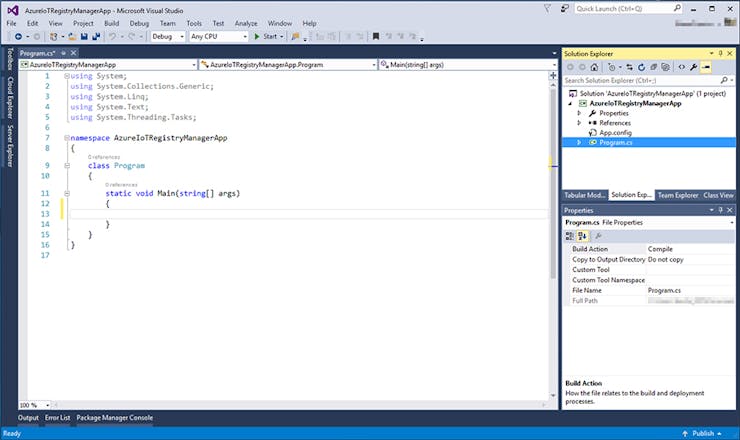Image resolution: width=740 pixels, height=440 pixels.
Task: Open the Any CPU platform dropdown
Action: 245,36
